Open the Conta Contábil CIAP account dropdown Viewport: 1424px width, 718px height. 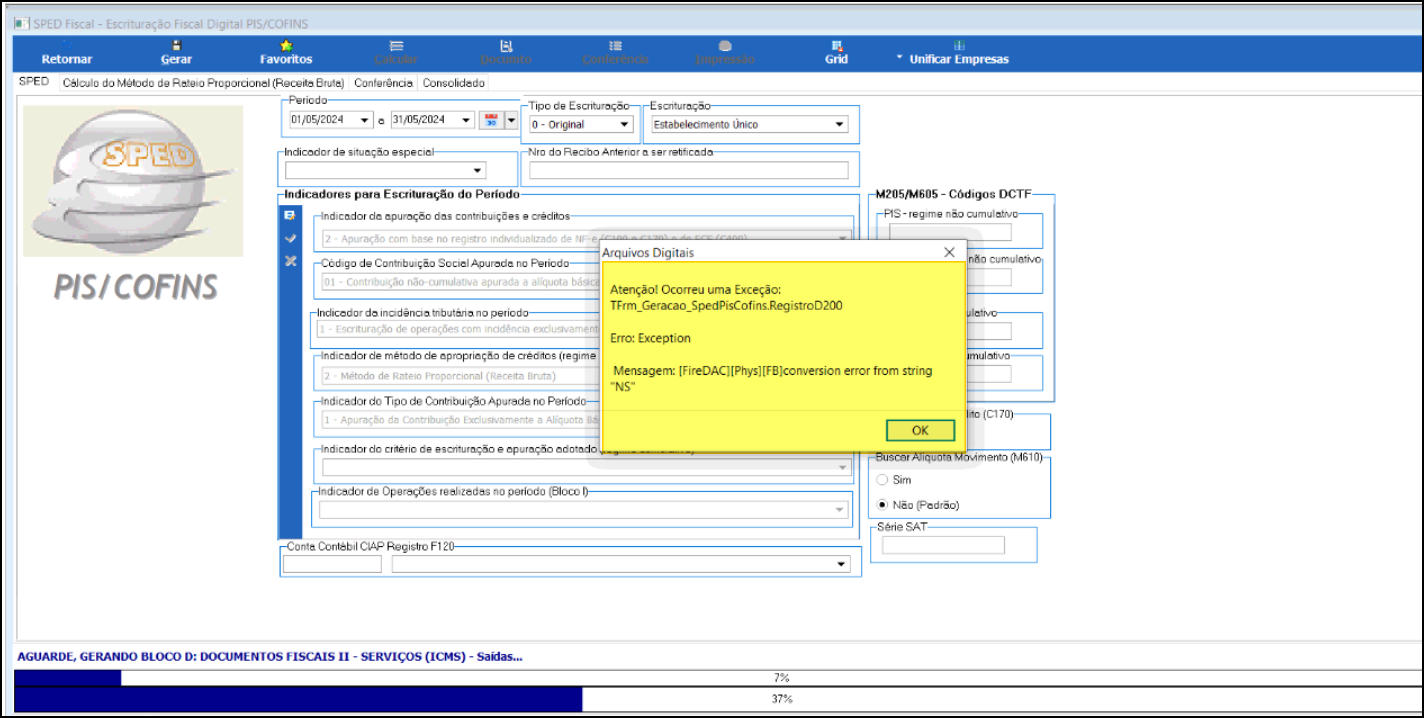tap(843, 564)
